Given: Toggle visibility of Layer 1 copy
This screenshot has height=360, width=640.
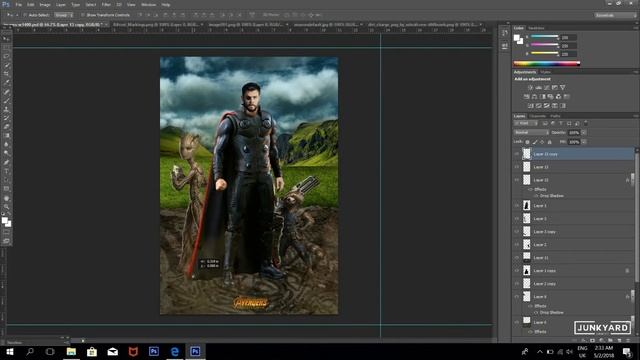Looking at the screenshot, I should click(517, 271).
